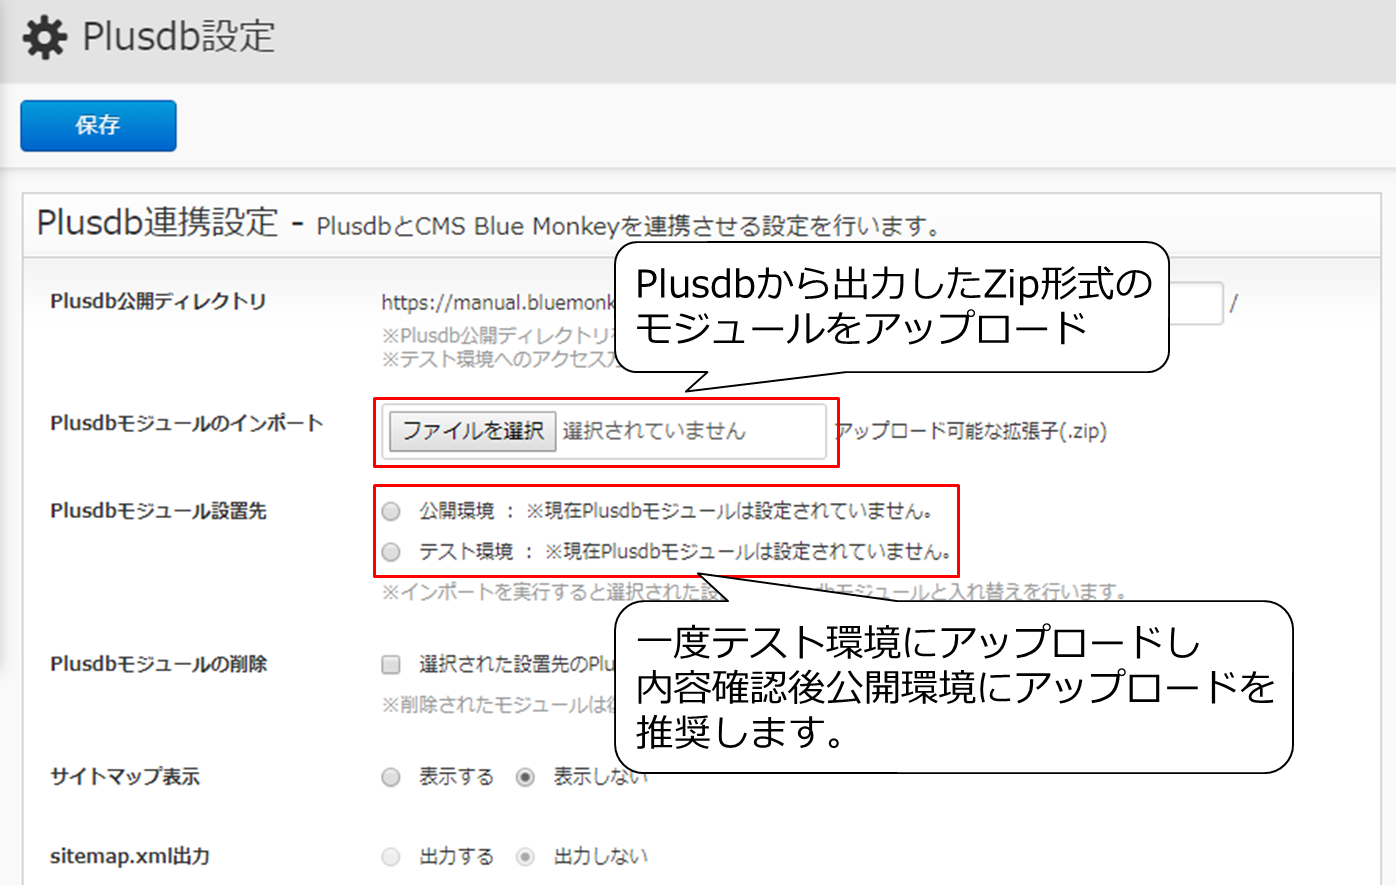Check the Plusdbモジュールの削除 checkbox
Screen dimensions: 1396x885
click(391, 664)
